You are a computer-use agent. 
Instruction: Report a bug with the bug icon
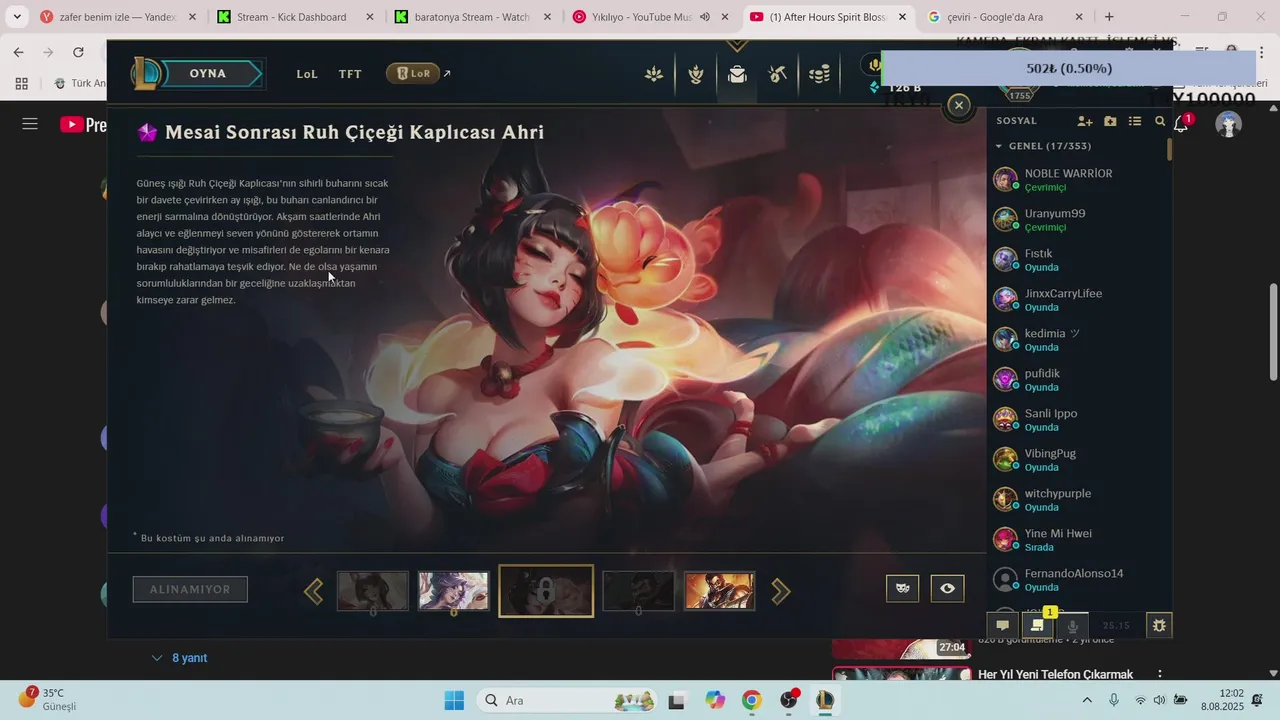[1159, 626]
